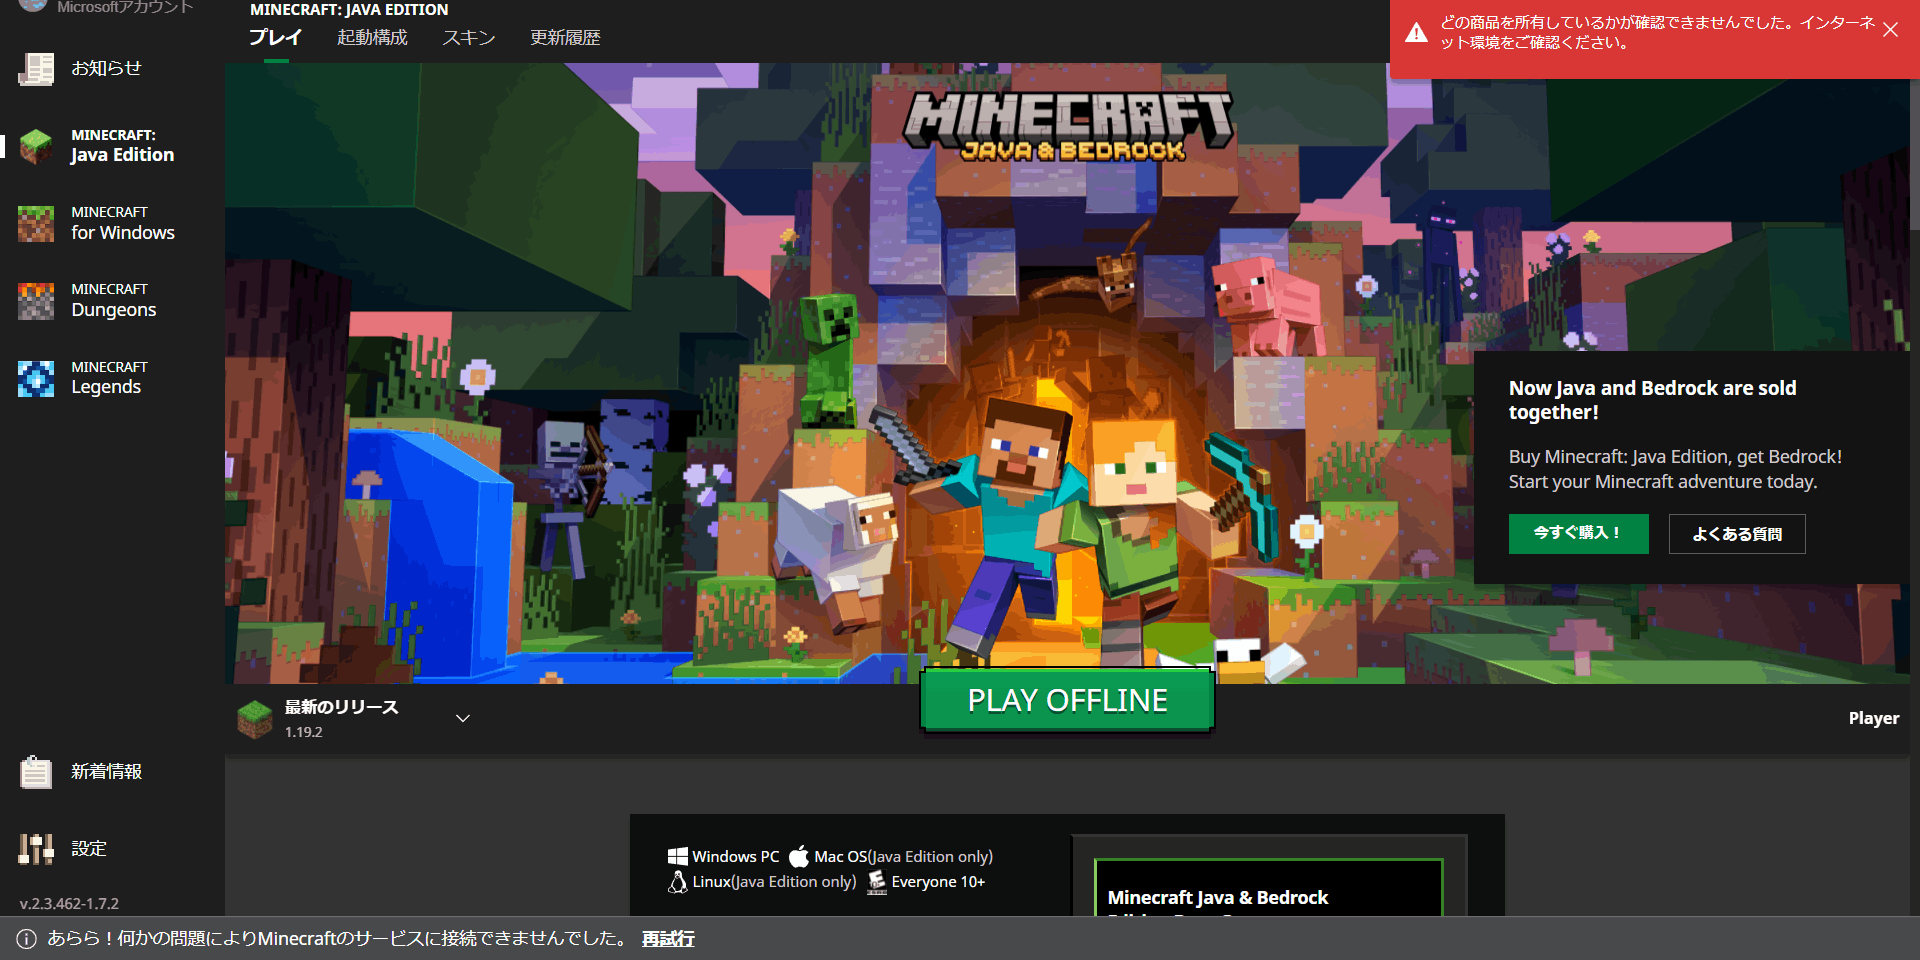
Task: Open the お知らせ news icon in sidebar
Action: pyautogui.click(x=36, y=69)
